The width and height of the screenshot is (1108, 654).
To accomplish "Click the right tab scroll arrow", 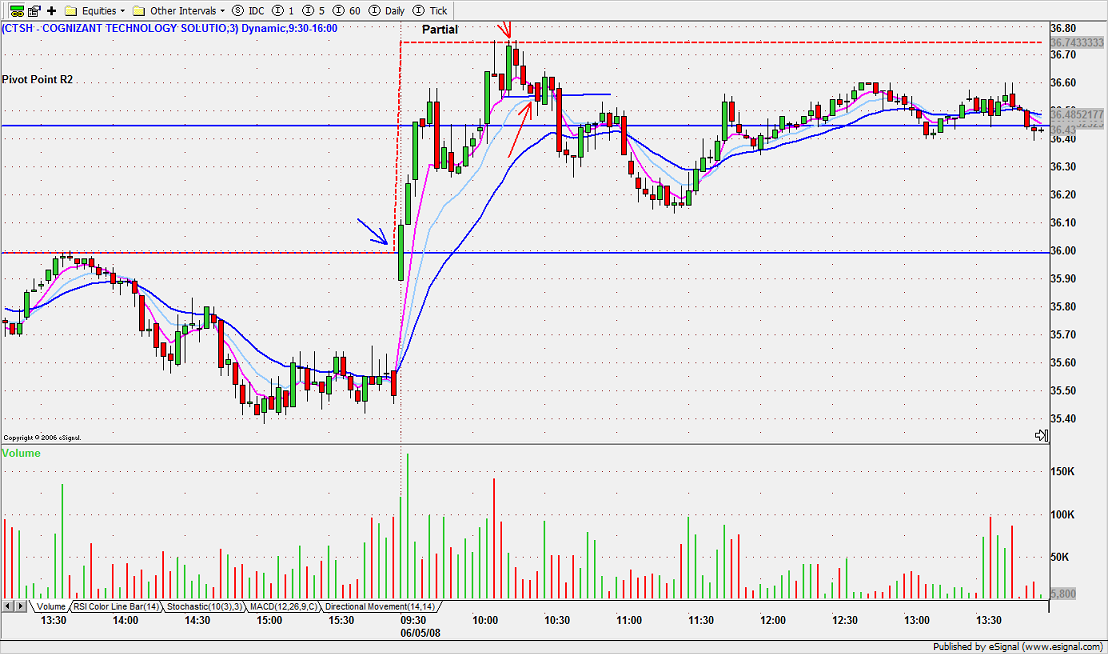I will pos(21,606).
